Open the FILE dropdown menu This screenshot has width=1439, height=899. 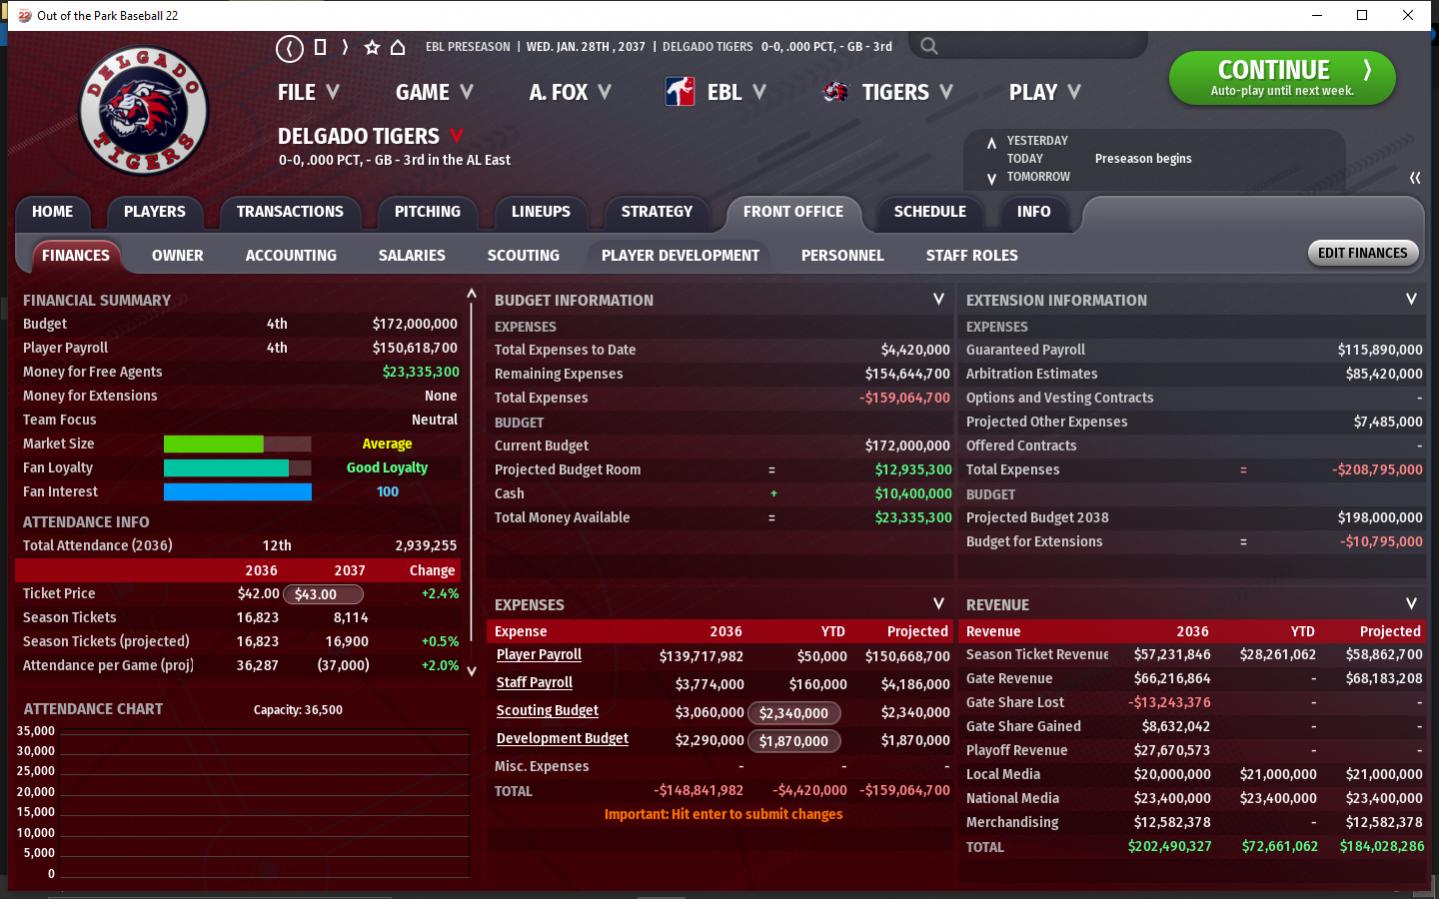point(308,92)
